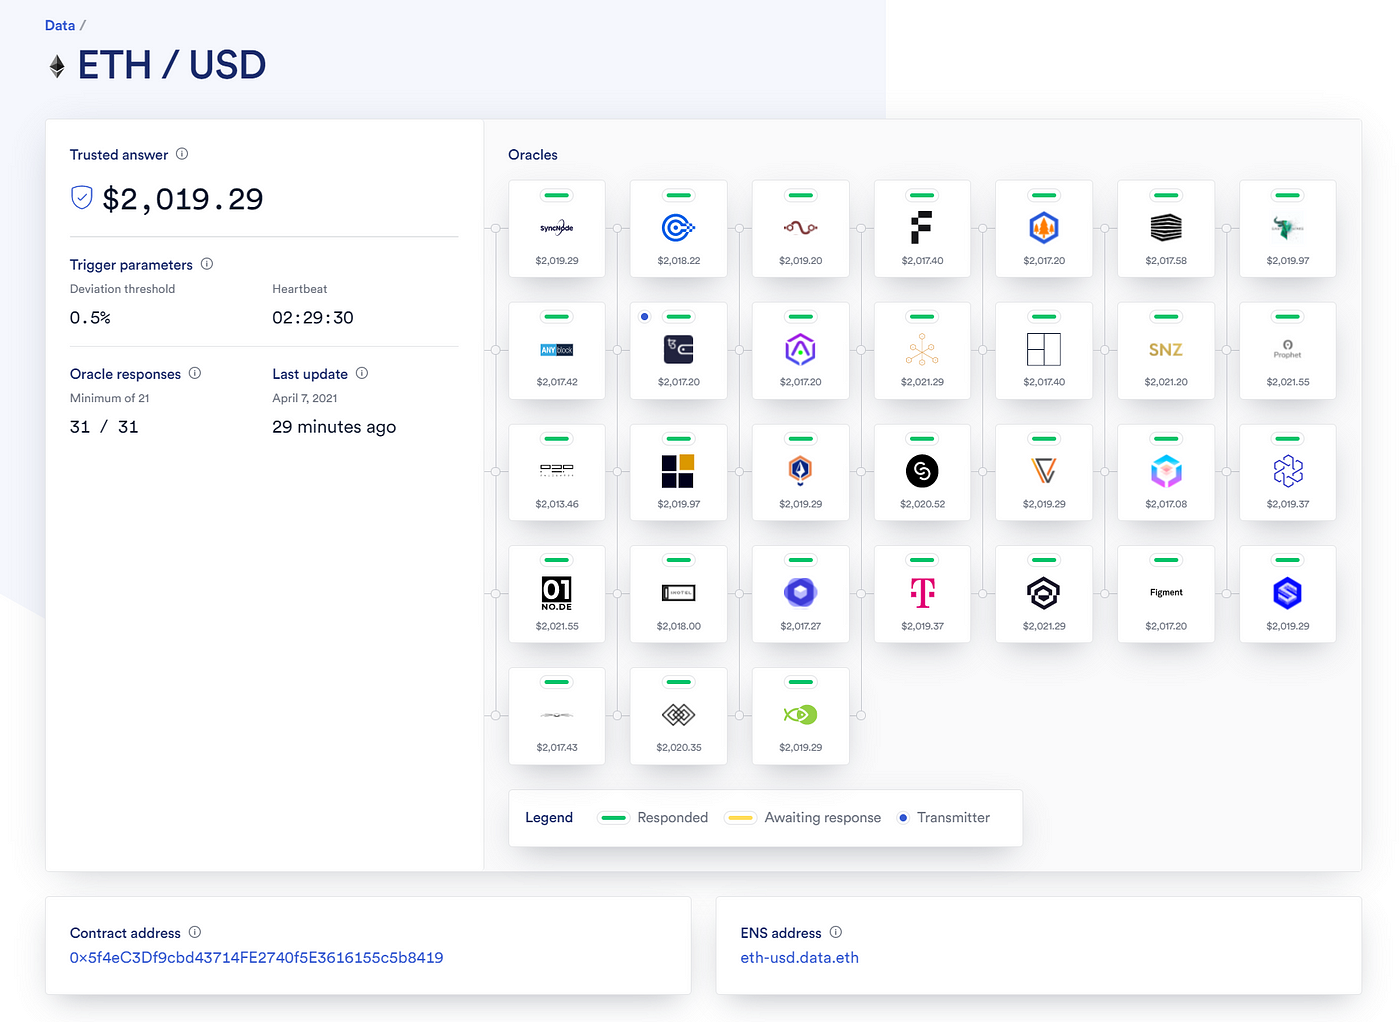Click the $2,013.46 oracle price
This screenshot has height=1022, width=1400.
557,504
